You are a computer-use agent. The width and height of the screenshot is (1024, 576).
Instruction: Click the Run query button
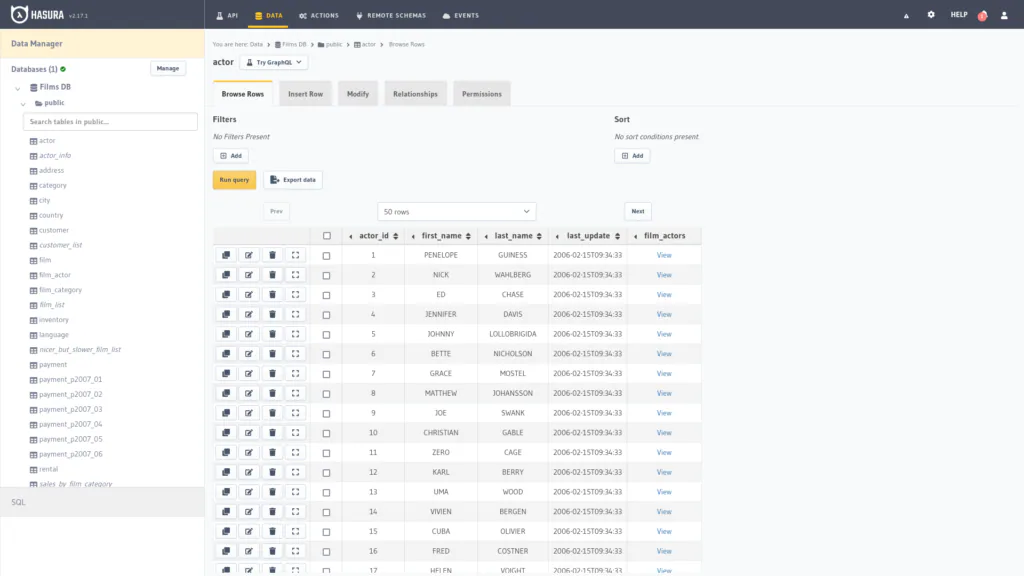[x=234, y=180]
